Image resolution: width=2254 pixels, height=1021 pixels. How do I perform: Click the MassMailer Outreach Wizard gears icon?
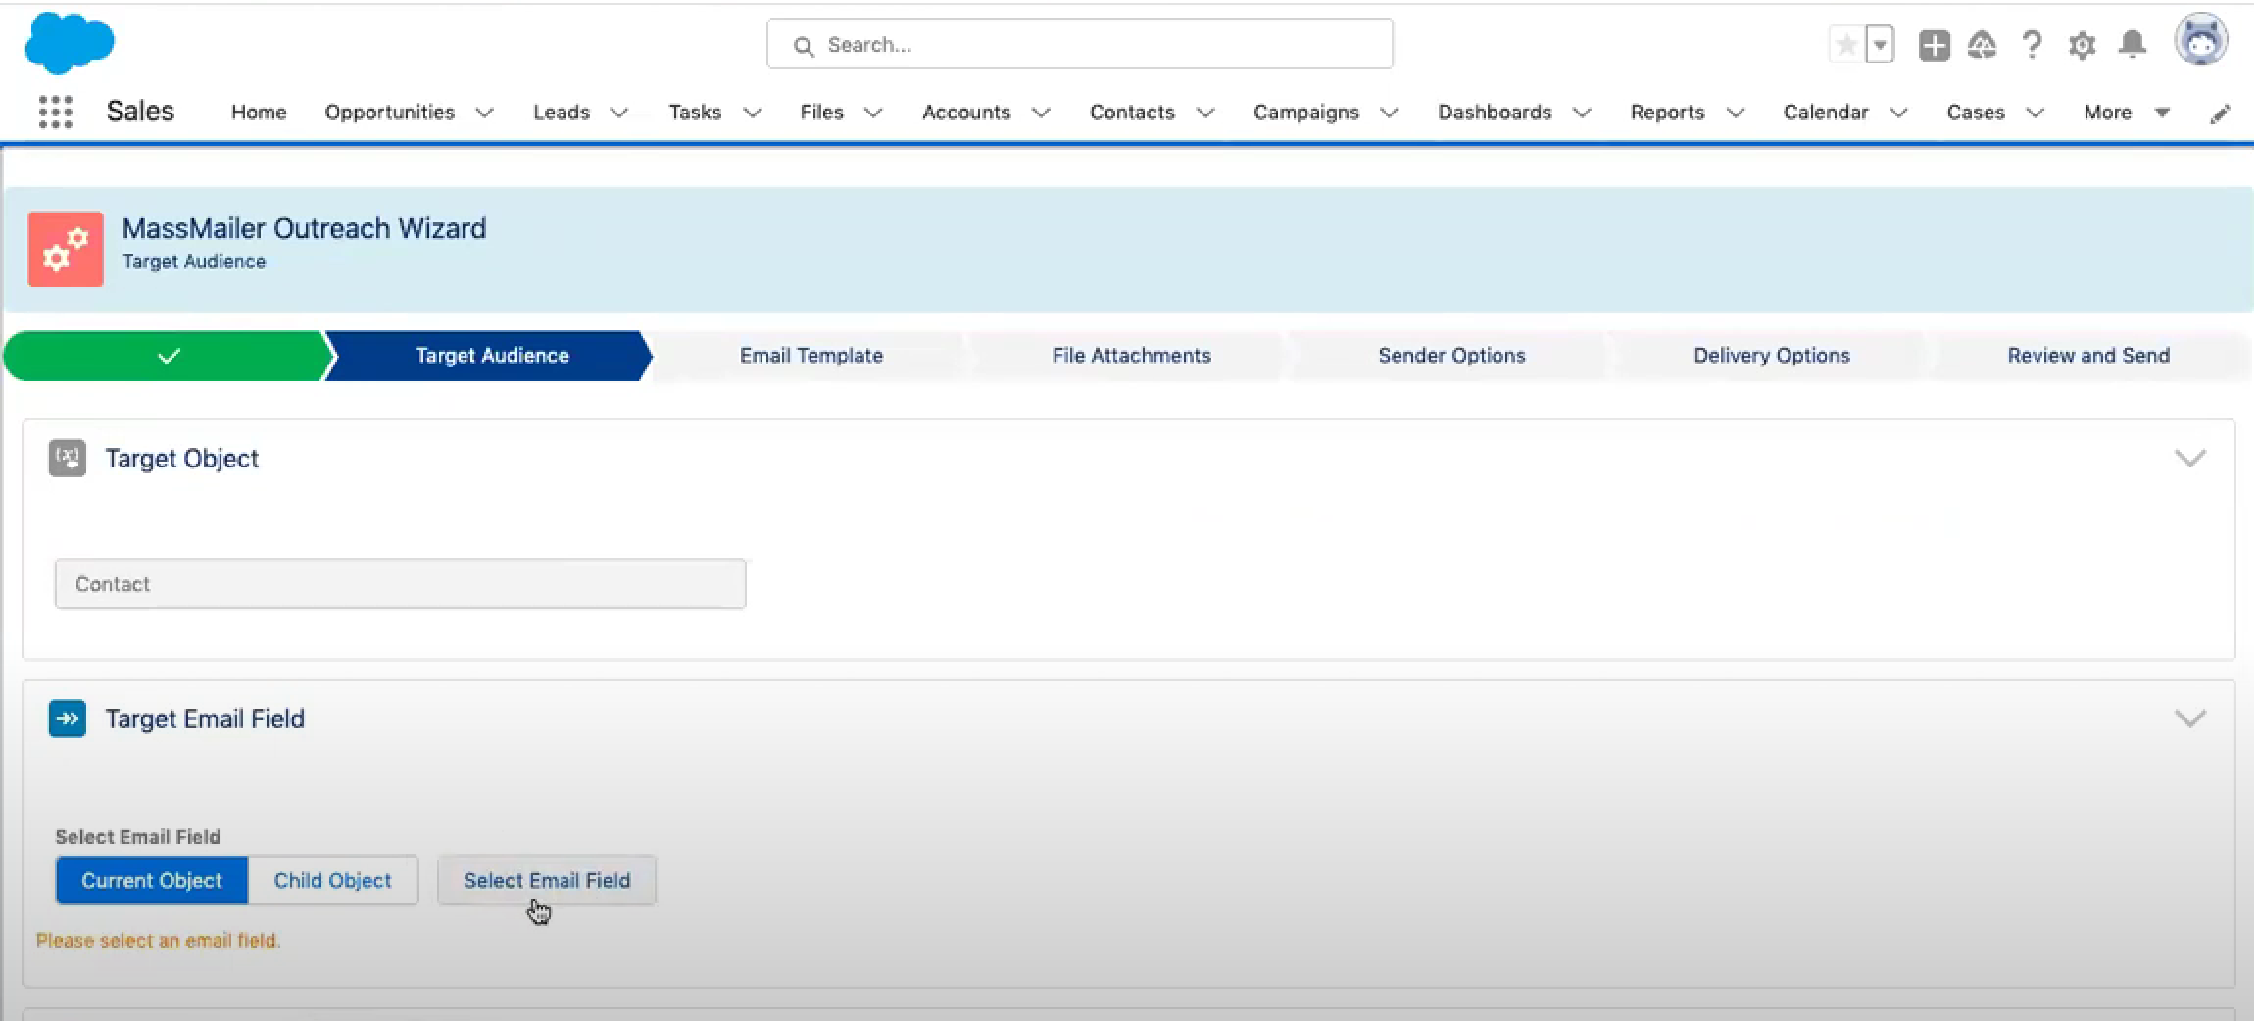tap(66, 249)
